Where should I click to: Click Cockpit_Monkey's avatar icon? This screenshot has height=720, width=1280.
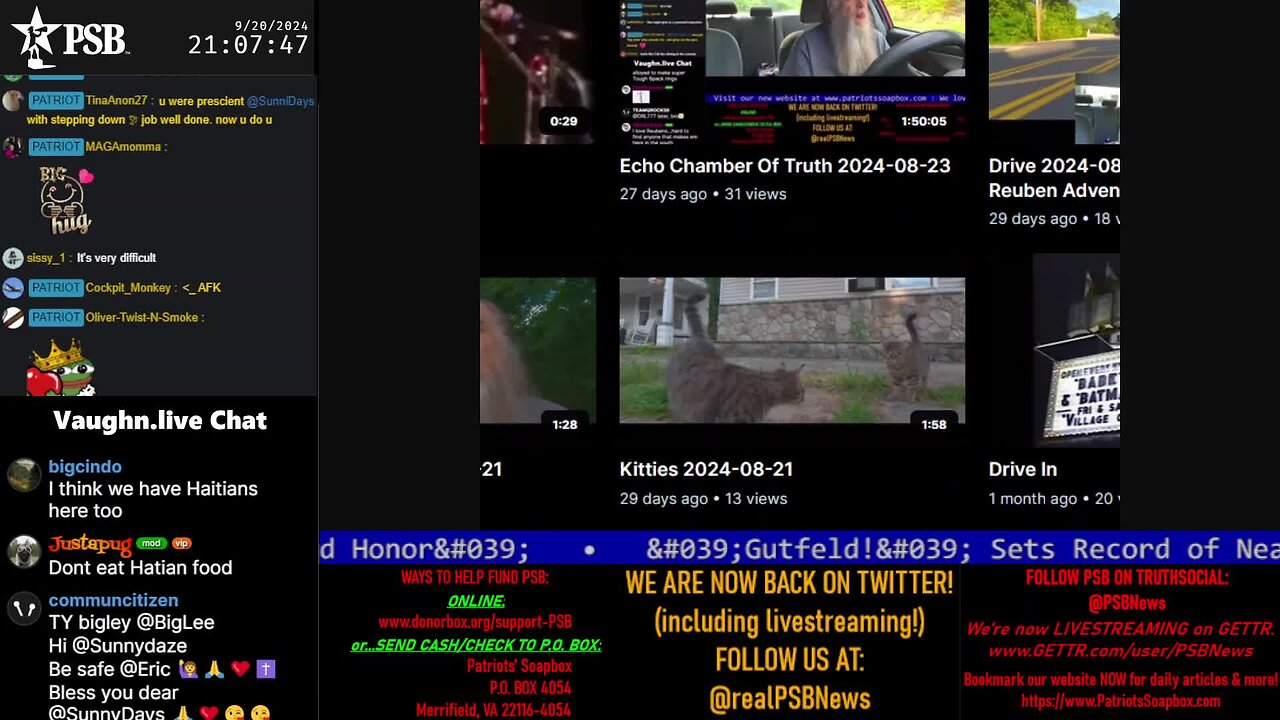pyautogui.click(x=13, y=288)
